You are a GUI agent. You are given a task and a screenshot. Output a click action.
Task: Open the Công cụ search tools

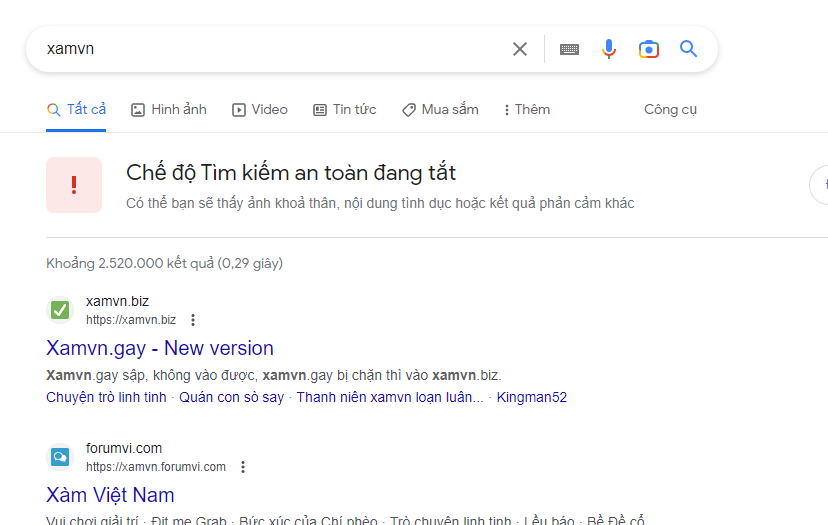point(670,110)
